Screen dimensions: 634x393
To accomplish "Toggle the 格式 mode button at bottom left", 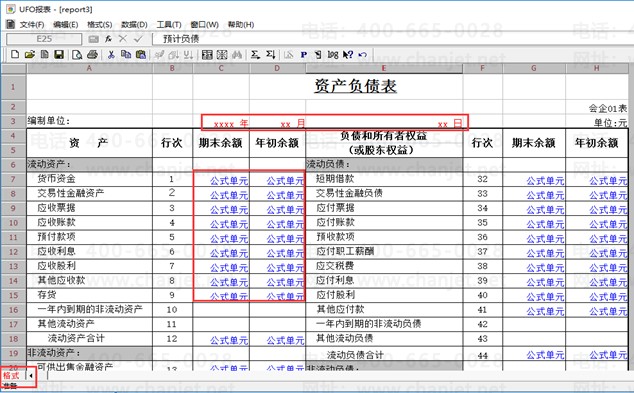I will tap(11, 376).
